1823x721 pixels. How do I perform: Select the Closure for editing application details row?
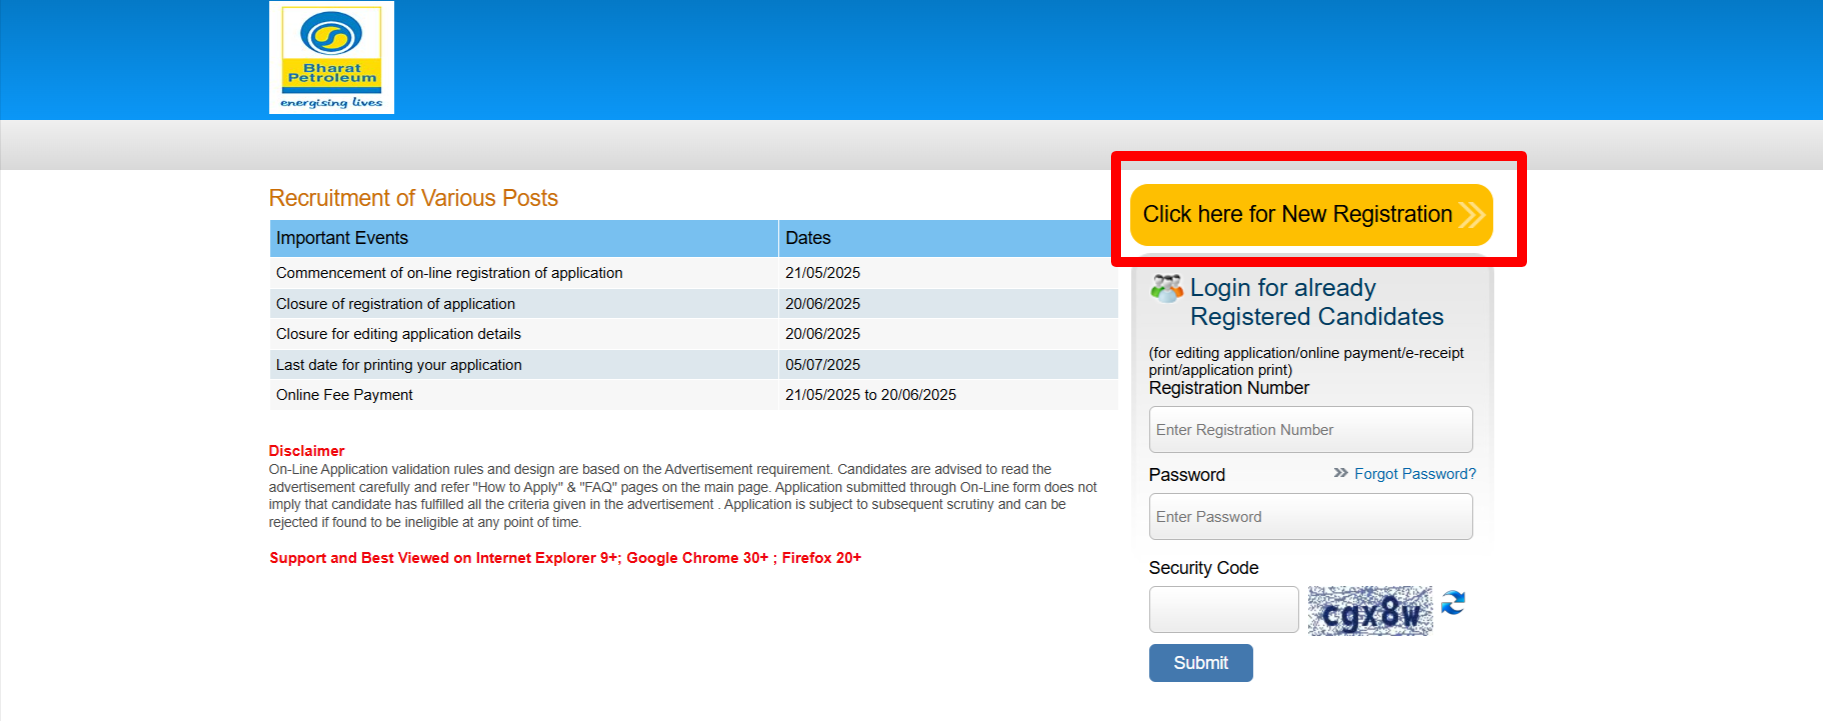[x=398, y=334]
